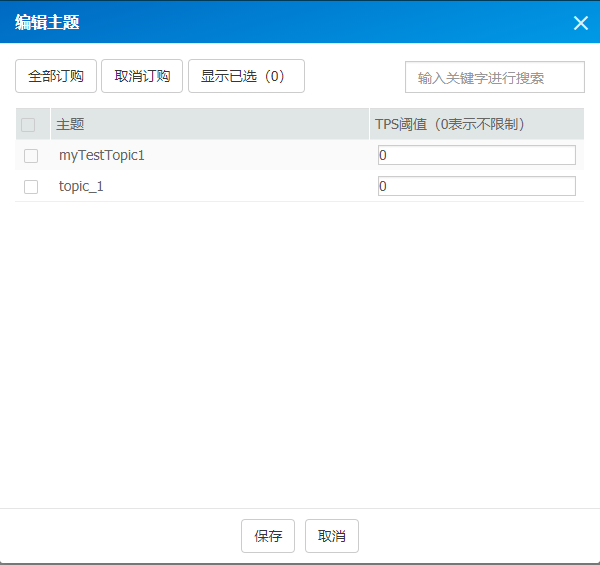The image size is (600, 565).
Task: Focus the TPS threshold field for myTestTopic1
Action: tap(477, 155)
